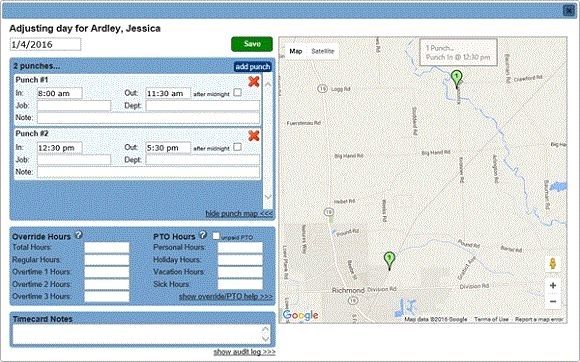Open Override Hours help question mark
The width and height of the screenshot is (580, 362).
pyautogui.click(x=78, y=235)
